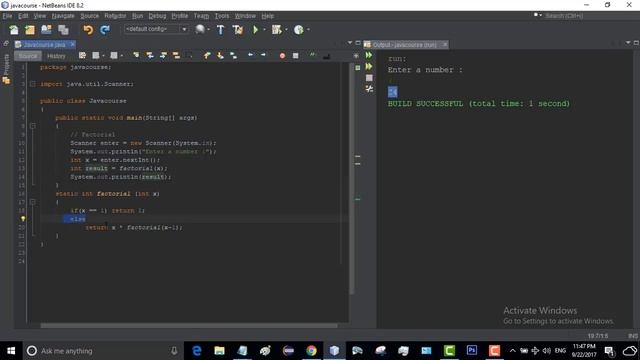Open the Output panel dropdown arrow

(628, 42)
